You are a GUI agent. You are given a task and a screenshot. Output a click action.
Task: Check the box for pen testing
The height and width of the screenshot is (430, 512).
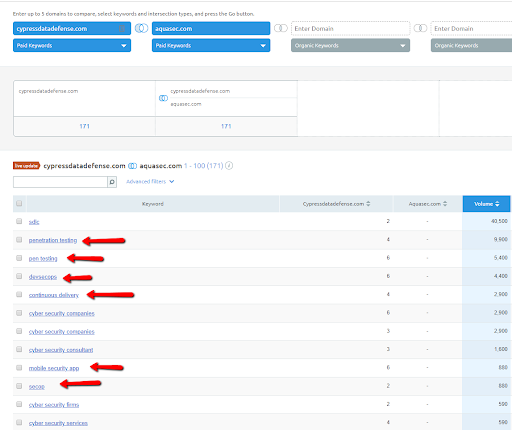pos(19,258)
